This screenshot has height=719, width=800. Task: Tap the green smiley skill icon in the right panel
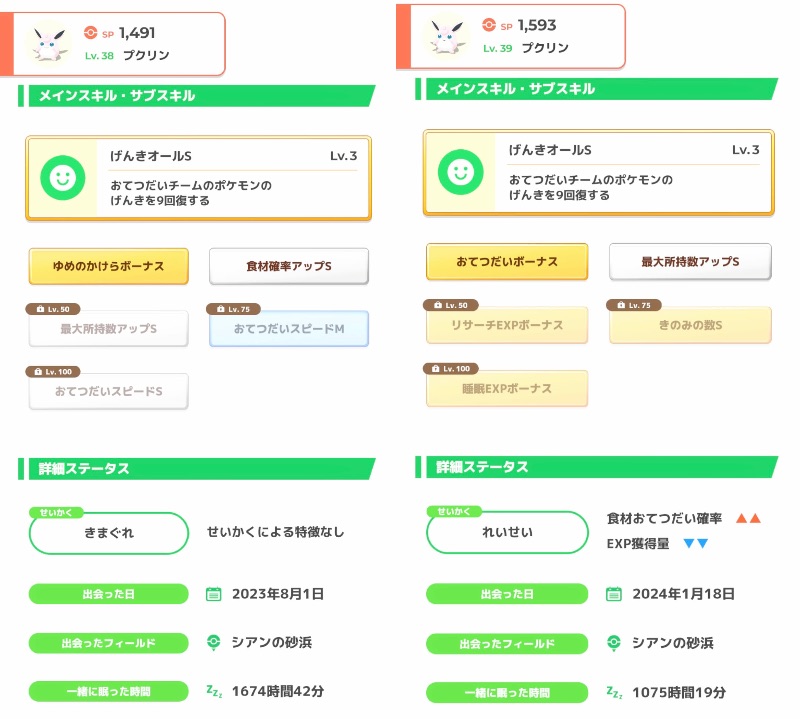(x=461, y=172)
